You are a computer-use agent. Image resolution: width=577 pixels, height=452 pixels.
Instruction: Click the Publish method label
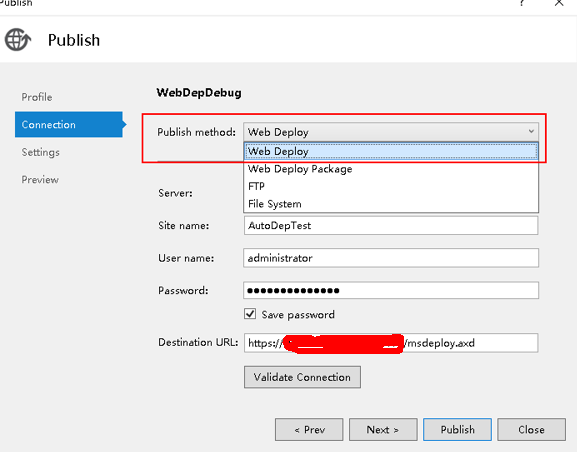click(197, 132)
